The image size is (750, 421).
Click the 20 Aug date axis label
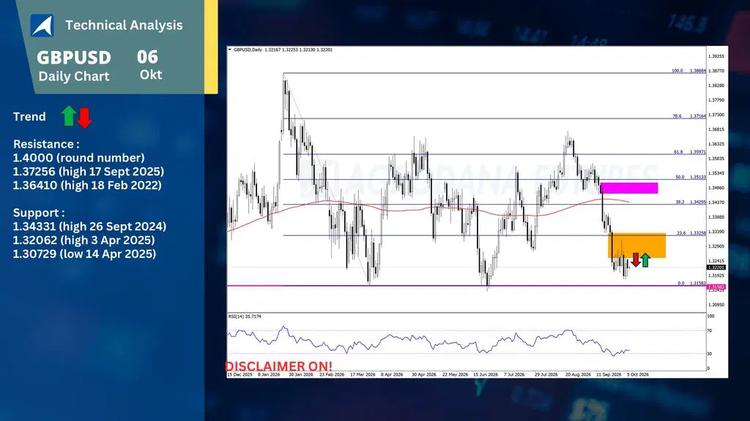click(578, 375)
